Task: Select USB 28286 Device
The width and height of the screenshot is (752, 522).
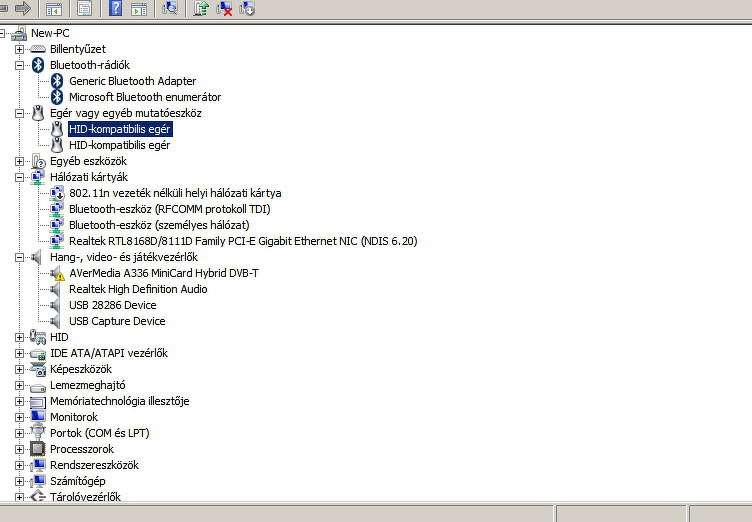Action: (x=113, y=305)
